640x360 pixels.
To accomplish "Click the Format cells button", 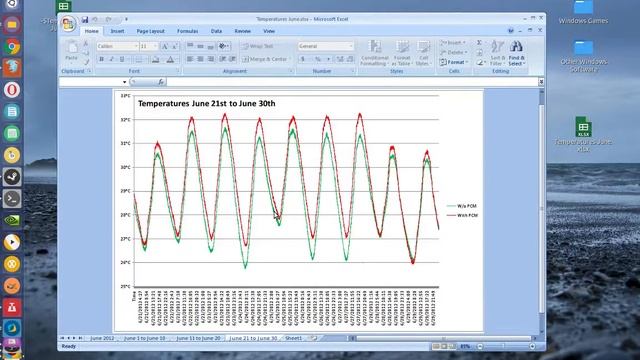I will point(454,62).
